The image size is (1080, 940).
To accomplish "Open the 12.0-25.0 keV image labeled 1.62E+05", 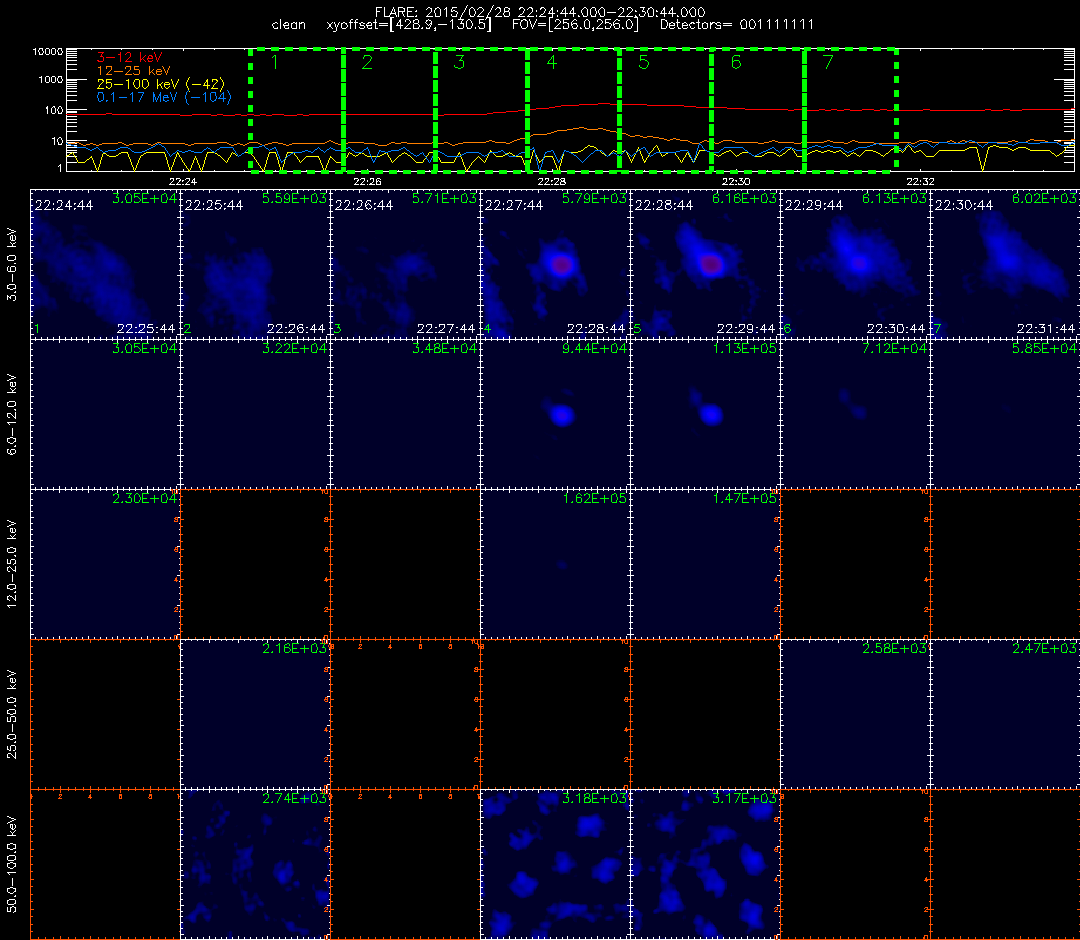I will click(x=555, y=564).
